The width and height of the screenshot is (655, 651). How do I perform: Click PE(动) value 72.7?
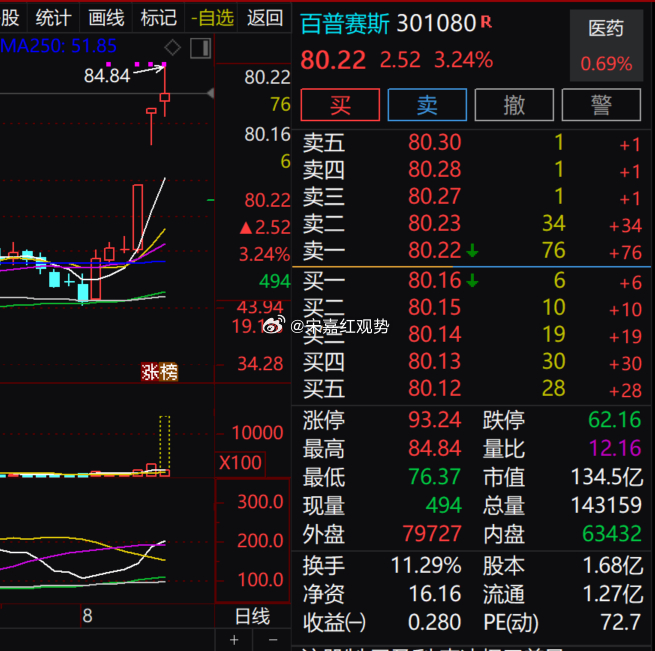(x=620, y=622)
